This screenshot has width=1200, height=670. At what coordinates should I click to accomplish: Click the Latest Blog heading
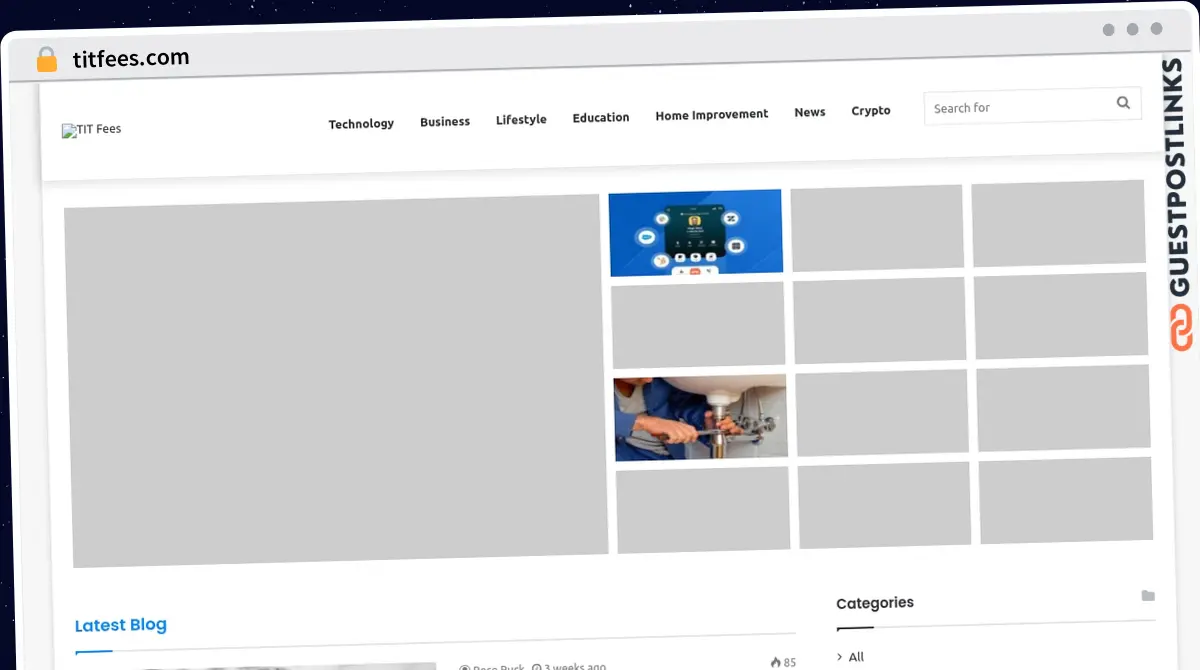coord(121,625)
